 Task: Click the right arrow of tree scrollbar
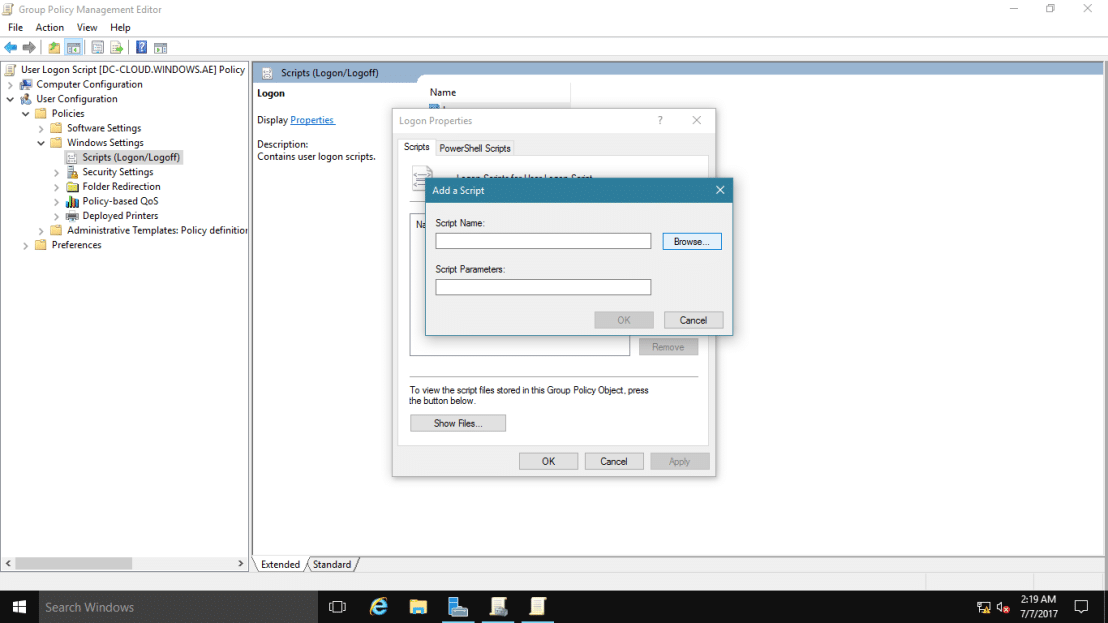point(240,564)
